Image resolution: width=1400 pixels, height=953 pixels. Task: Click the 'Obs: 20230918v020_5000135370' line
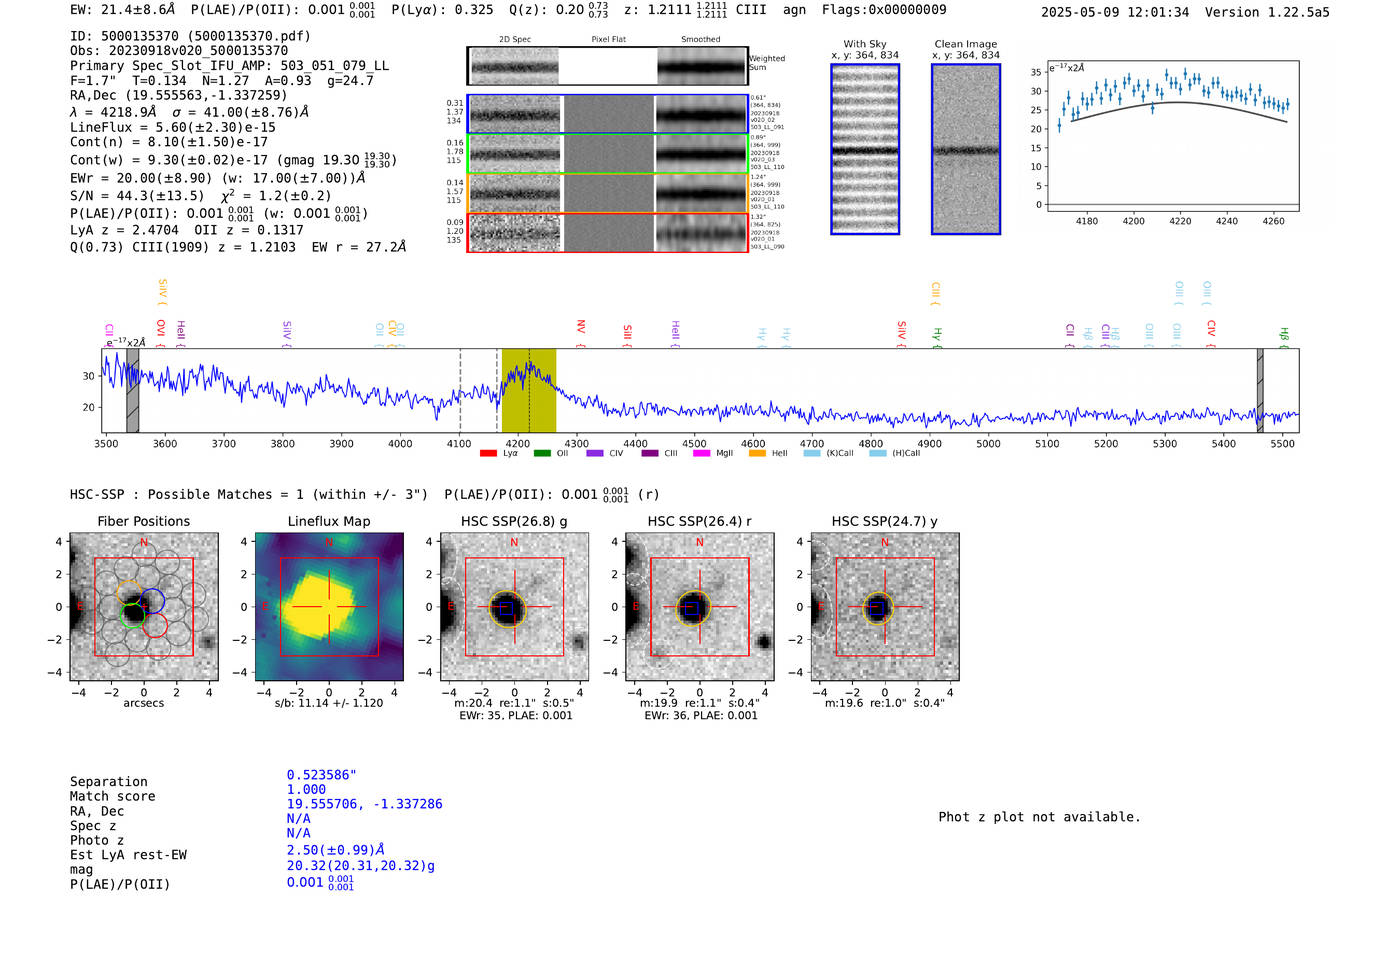pos(179,50)
